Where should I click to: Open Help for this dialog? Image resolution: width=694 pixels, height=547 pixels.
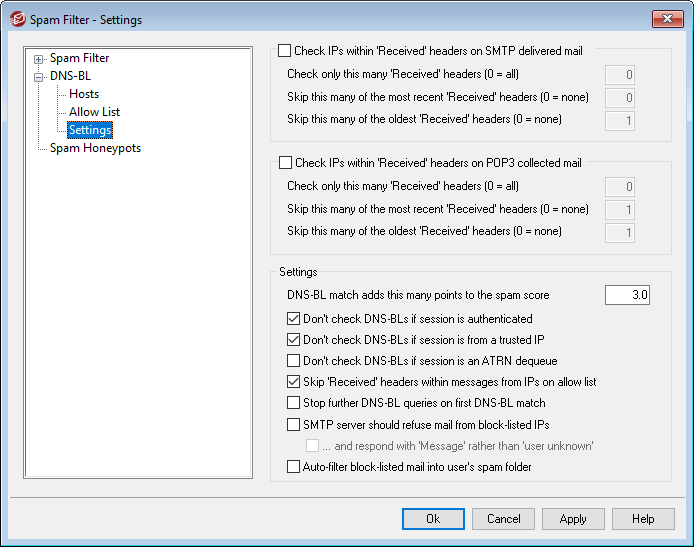[643, 519]
